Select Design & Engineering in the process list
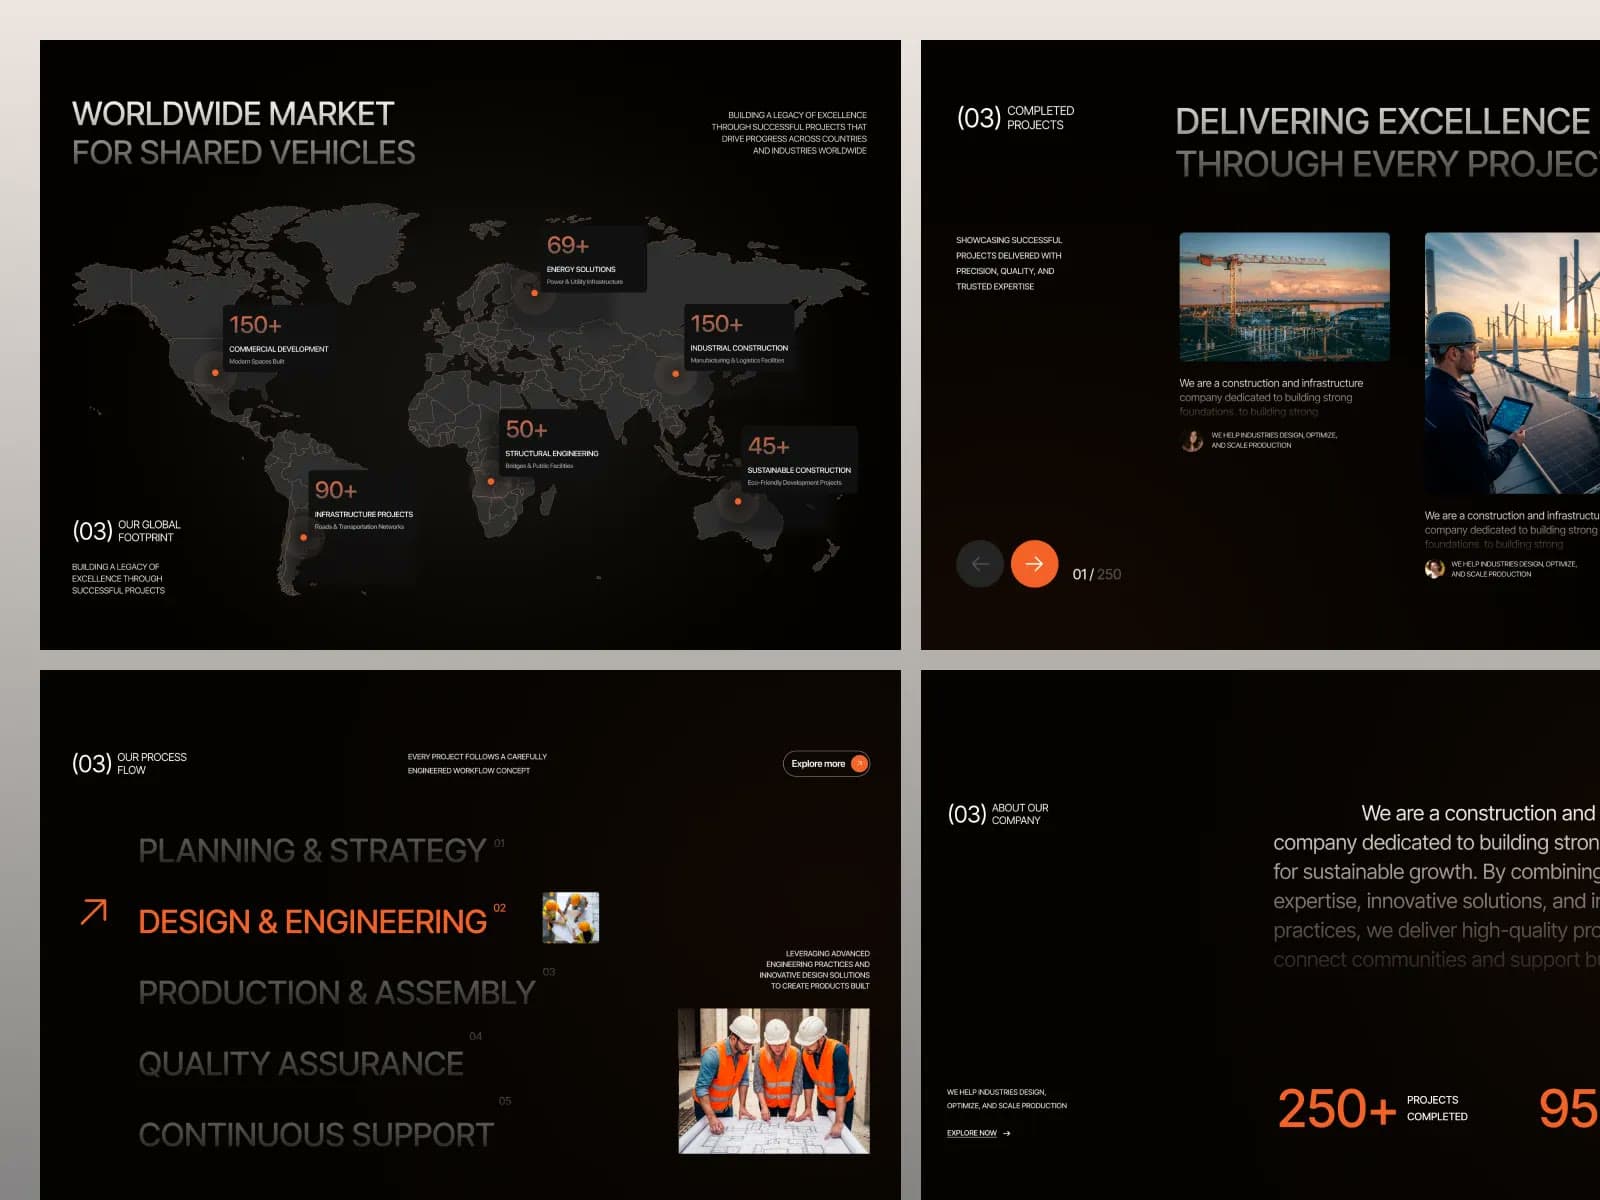 [x=313, y=921]
